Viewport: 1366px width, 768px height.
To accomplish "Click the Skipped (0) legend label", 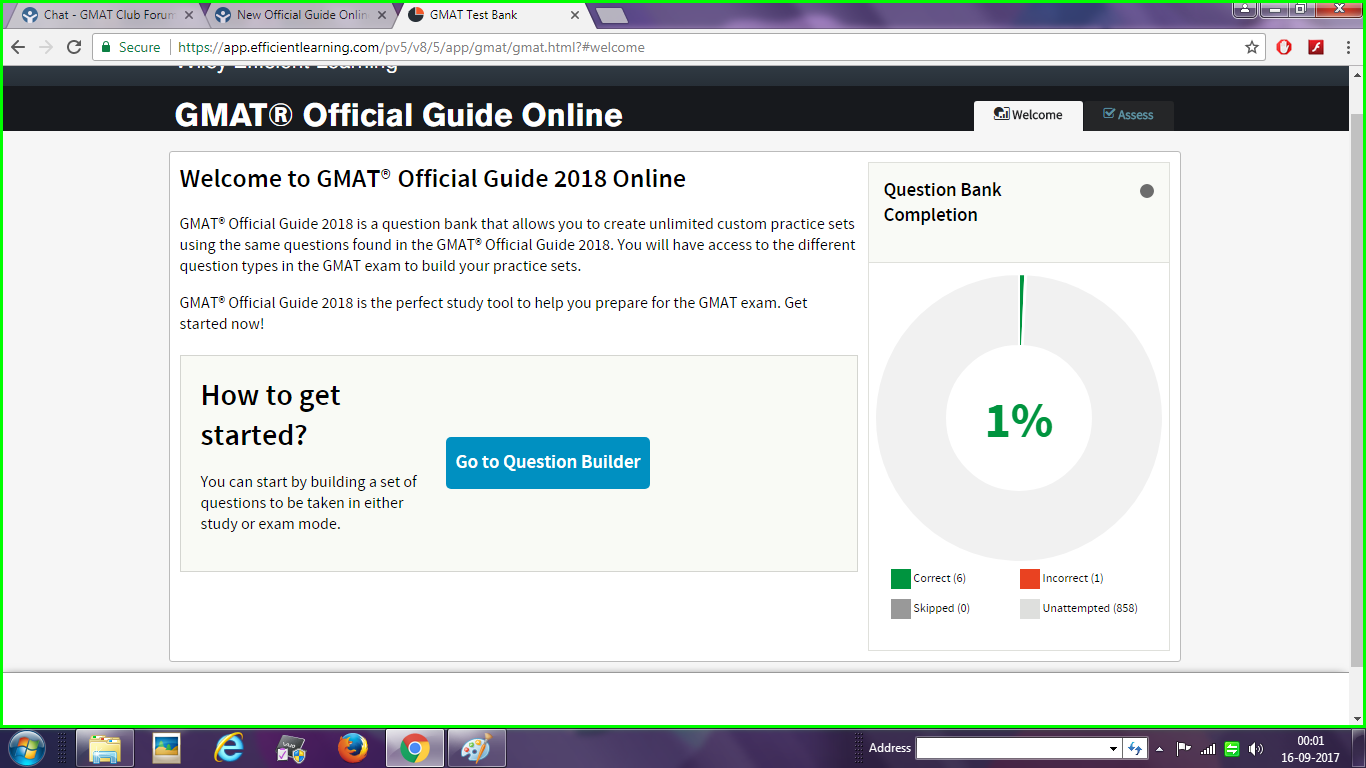I will coord(941,608).
